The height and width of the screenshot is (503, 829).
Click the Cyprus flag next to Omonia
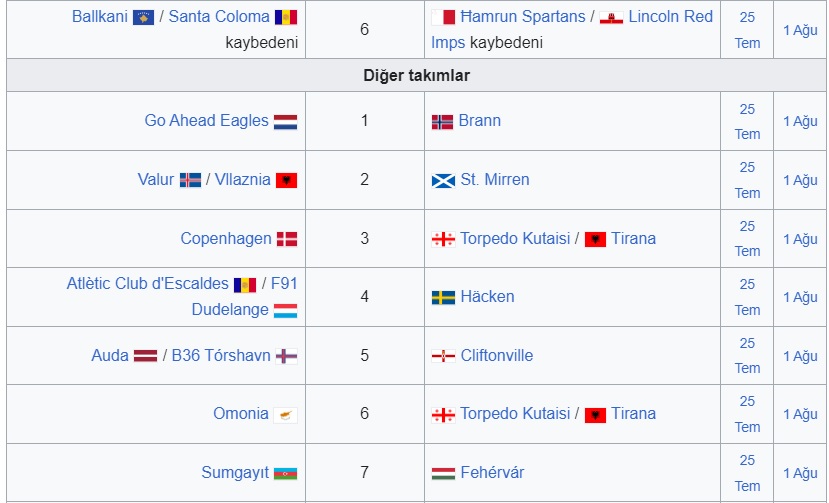[x=285, y=415]
